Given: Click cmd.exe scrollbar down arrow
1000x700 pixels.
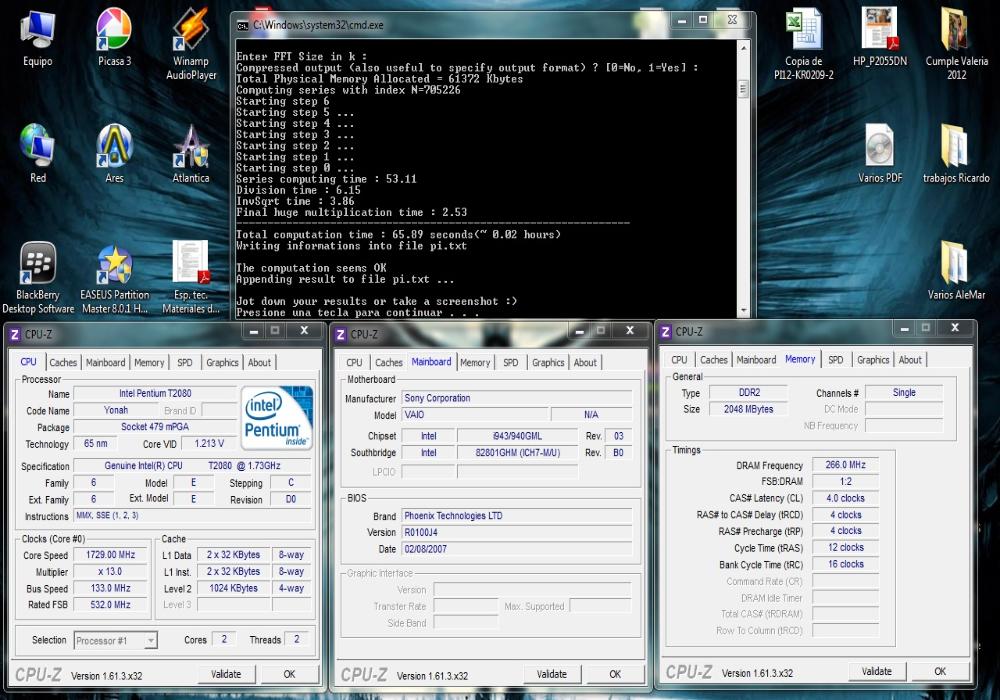Looking at the screenshot, I should (744, 311).
